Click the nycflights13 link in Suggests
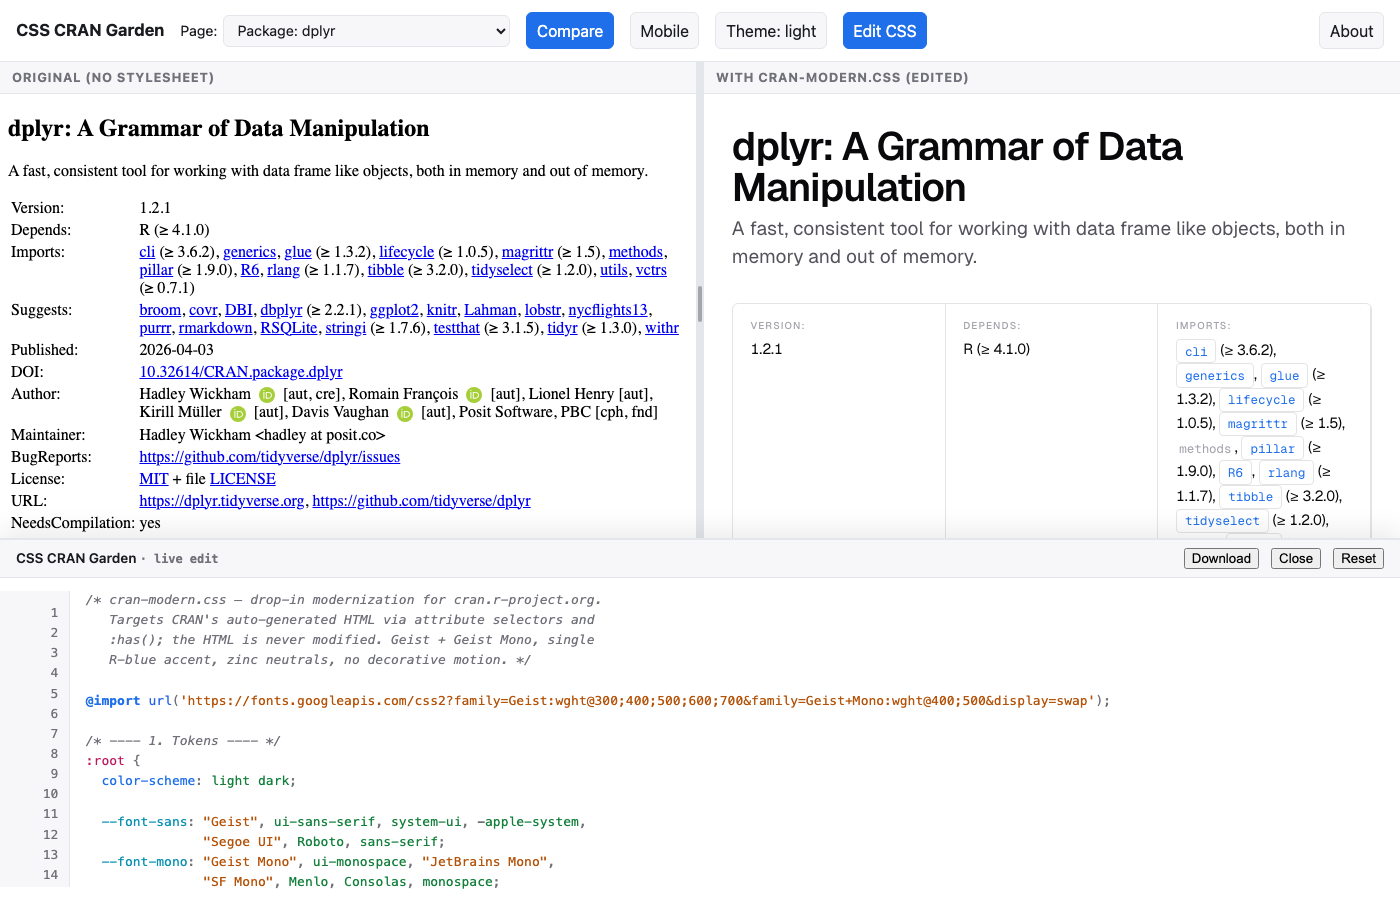1400x900 pixels. click(608, 310)
